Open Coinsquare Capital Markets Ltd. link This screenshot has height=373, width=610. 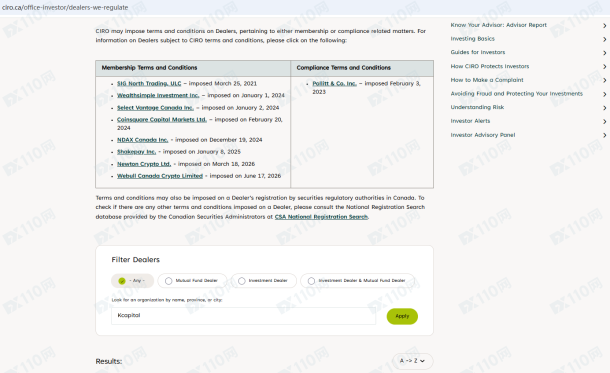point(162,120)
